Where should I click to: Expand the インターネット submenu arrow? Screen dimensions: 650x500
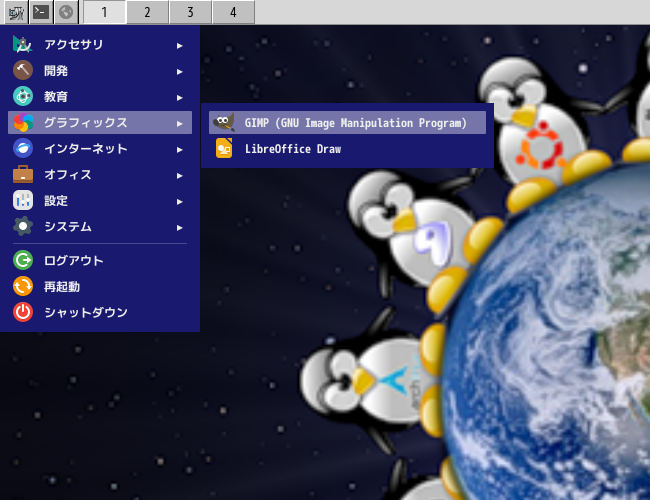[179, 150]
